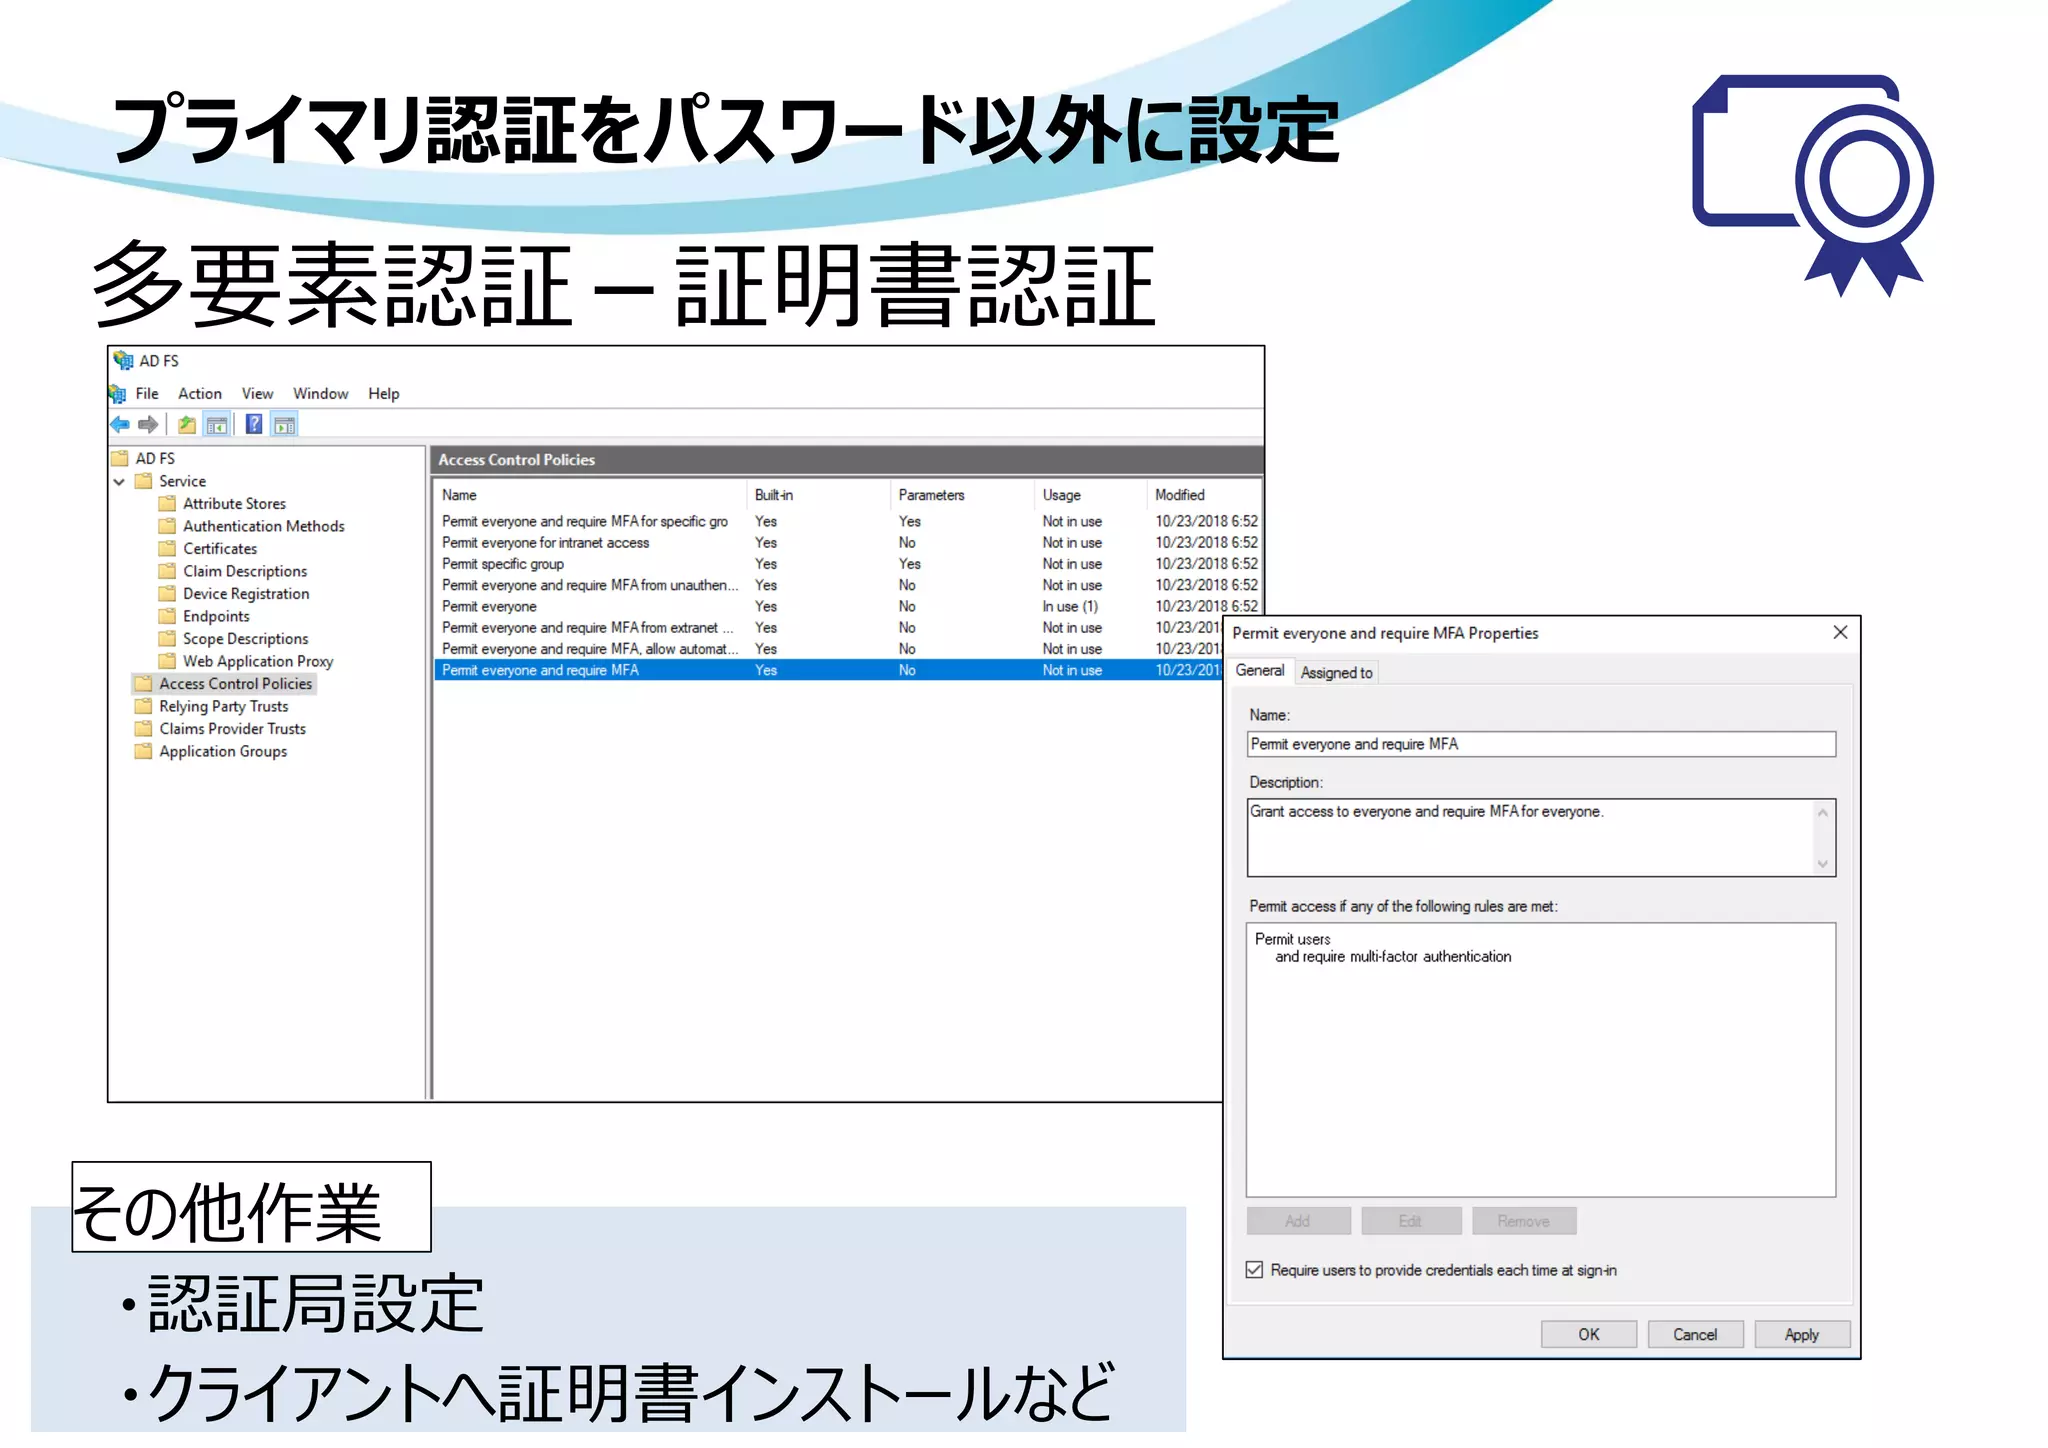This screenshot has width=2048, height=1448.
Task: Click the Apply button
Action: click(1802, 1335)
